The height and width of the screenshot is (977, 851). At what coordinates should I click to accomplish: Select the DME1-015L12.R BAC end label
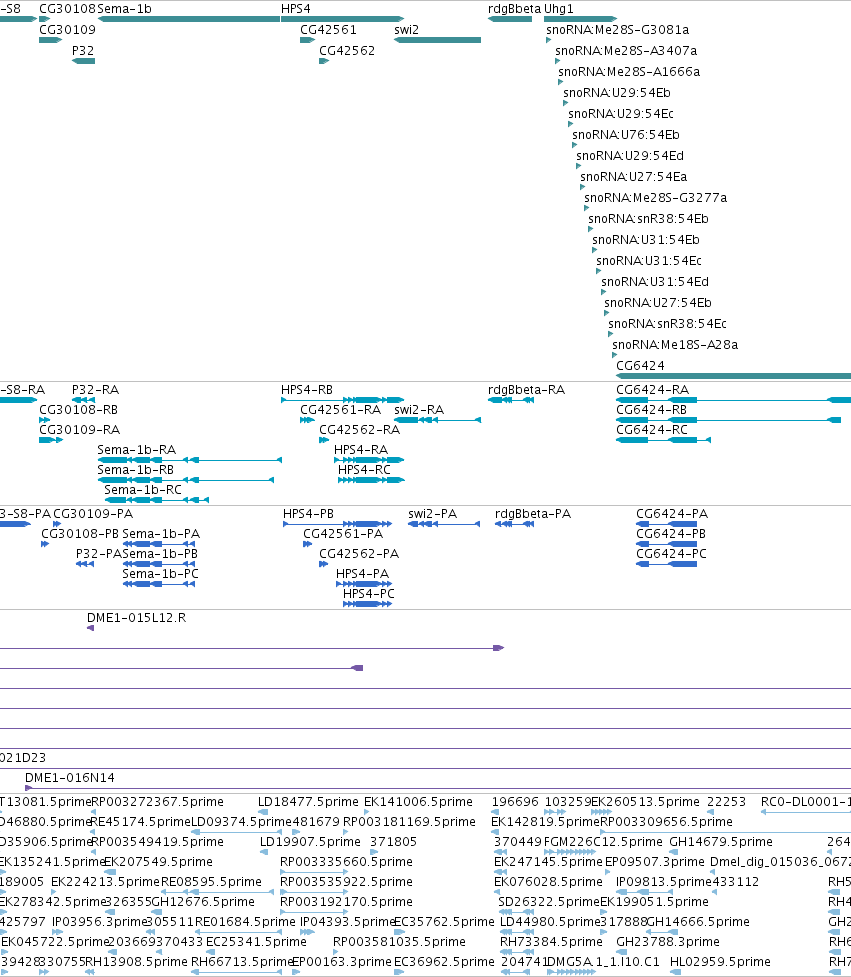click(136, 617)
